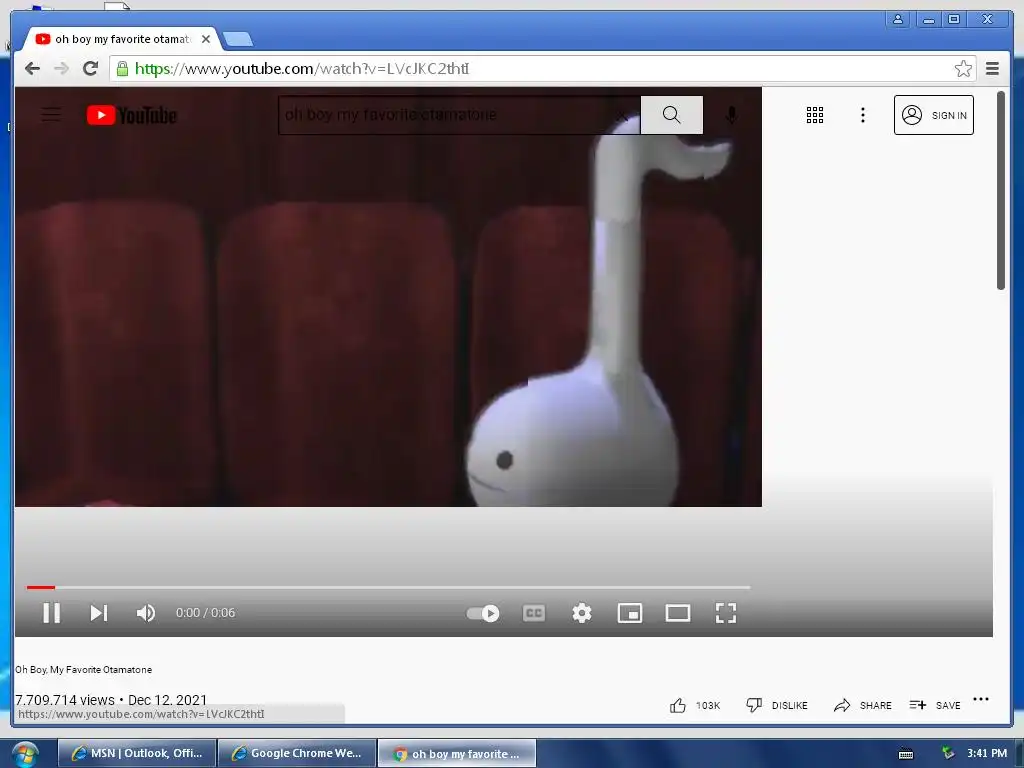Clear the YouTube search text
Image resolution: width=1024 pixels, height=768 pixels.
click(623, 116)
